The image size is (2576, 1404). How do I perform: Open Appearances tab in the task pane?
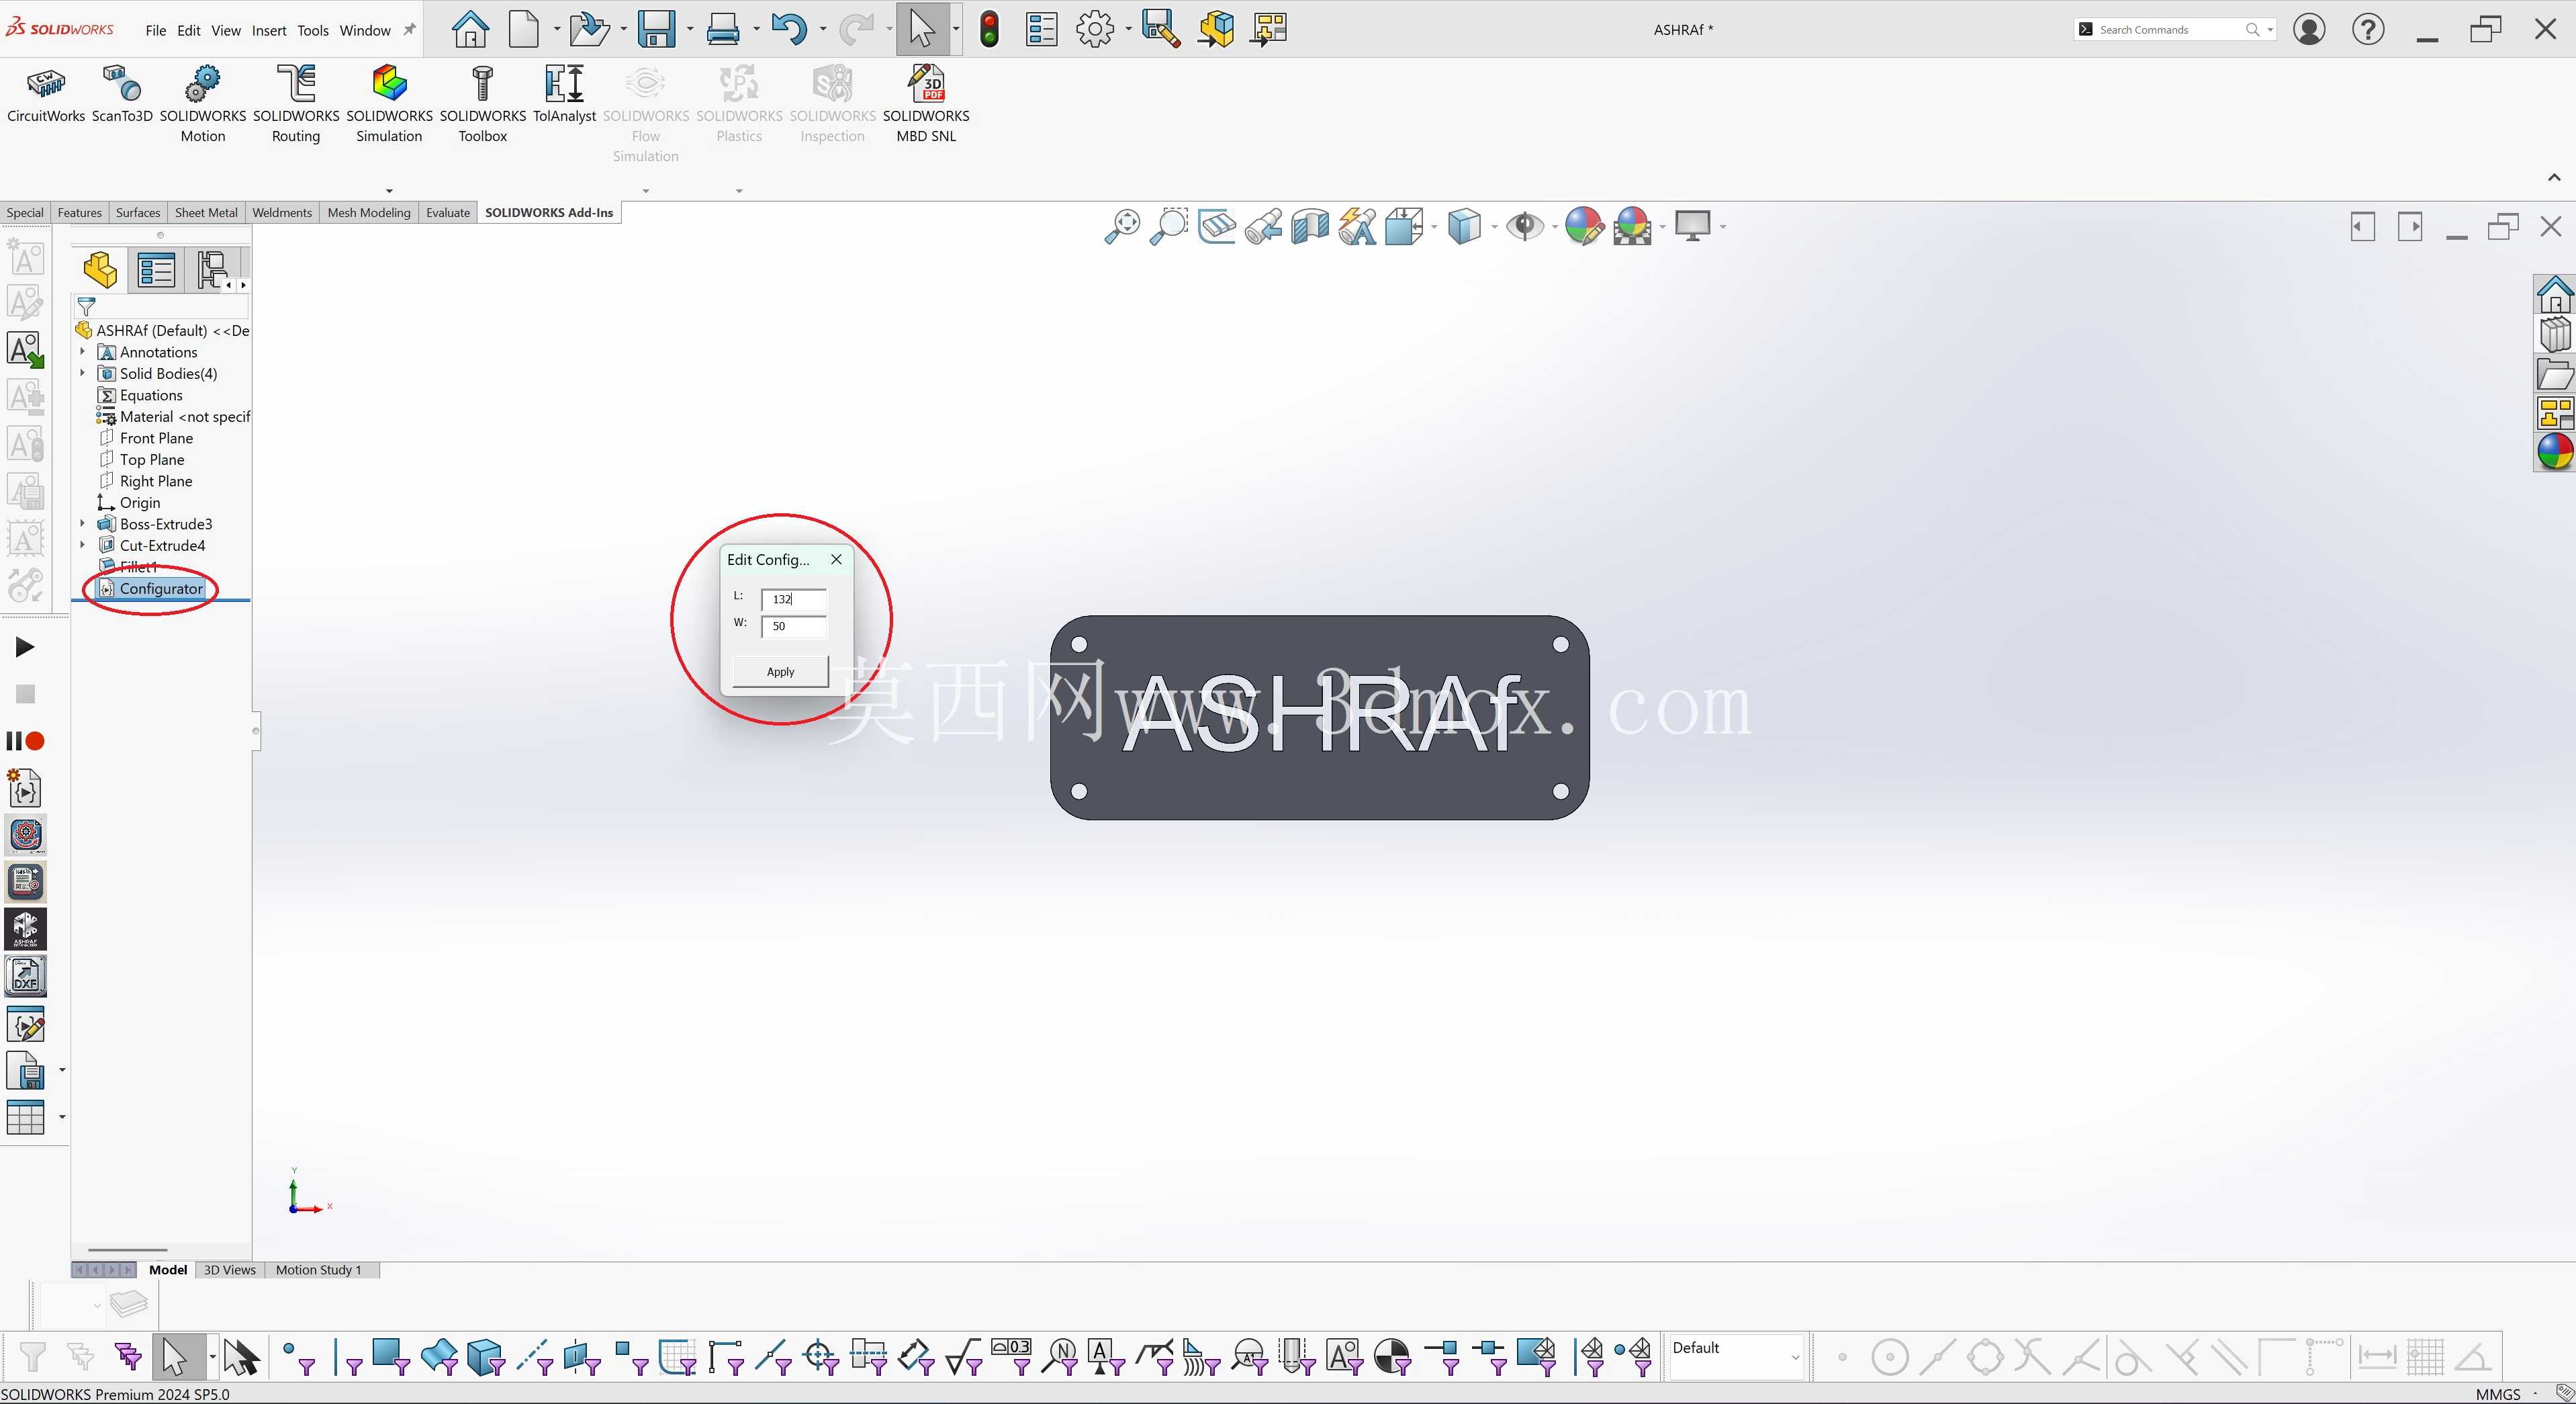click(2555, 452)
